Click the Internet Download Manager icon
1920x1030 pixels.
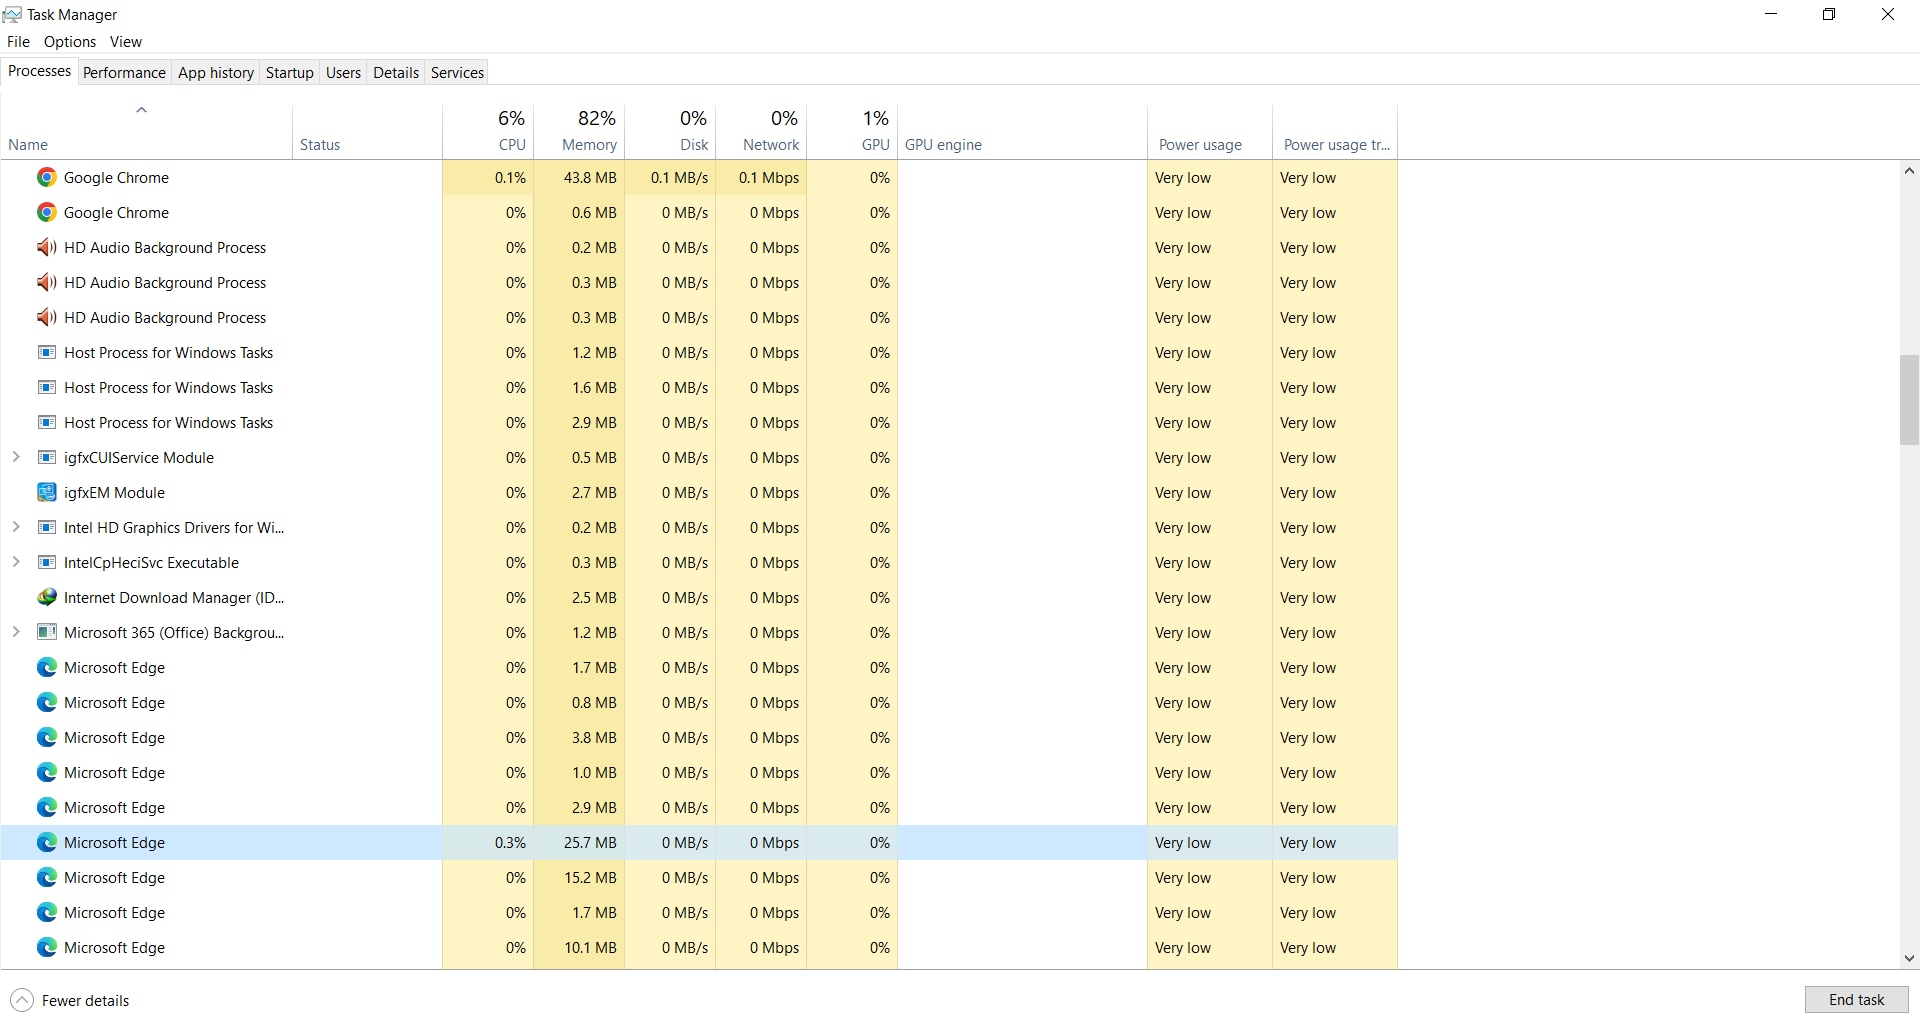47,598
